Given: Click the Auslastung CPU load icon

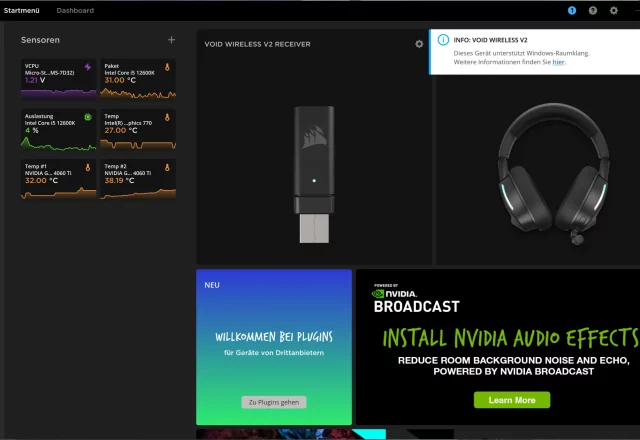Looking at the screenshot, I should click(x=88, y=117).
